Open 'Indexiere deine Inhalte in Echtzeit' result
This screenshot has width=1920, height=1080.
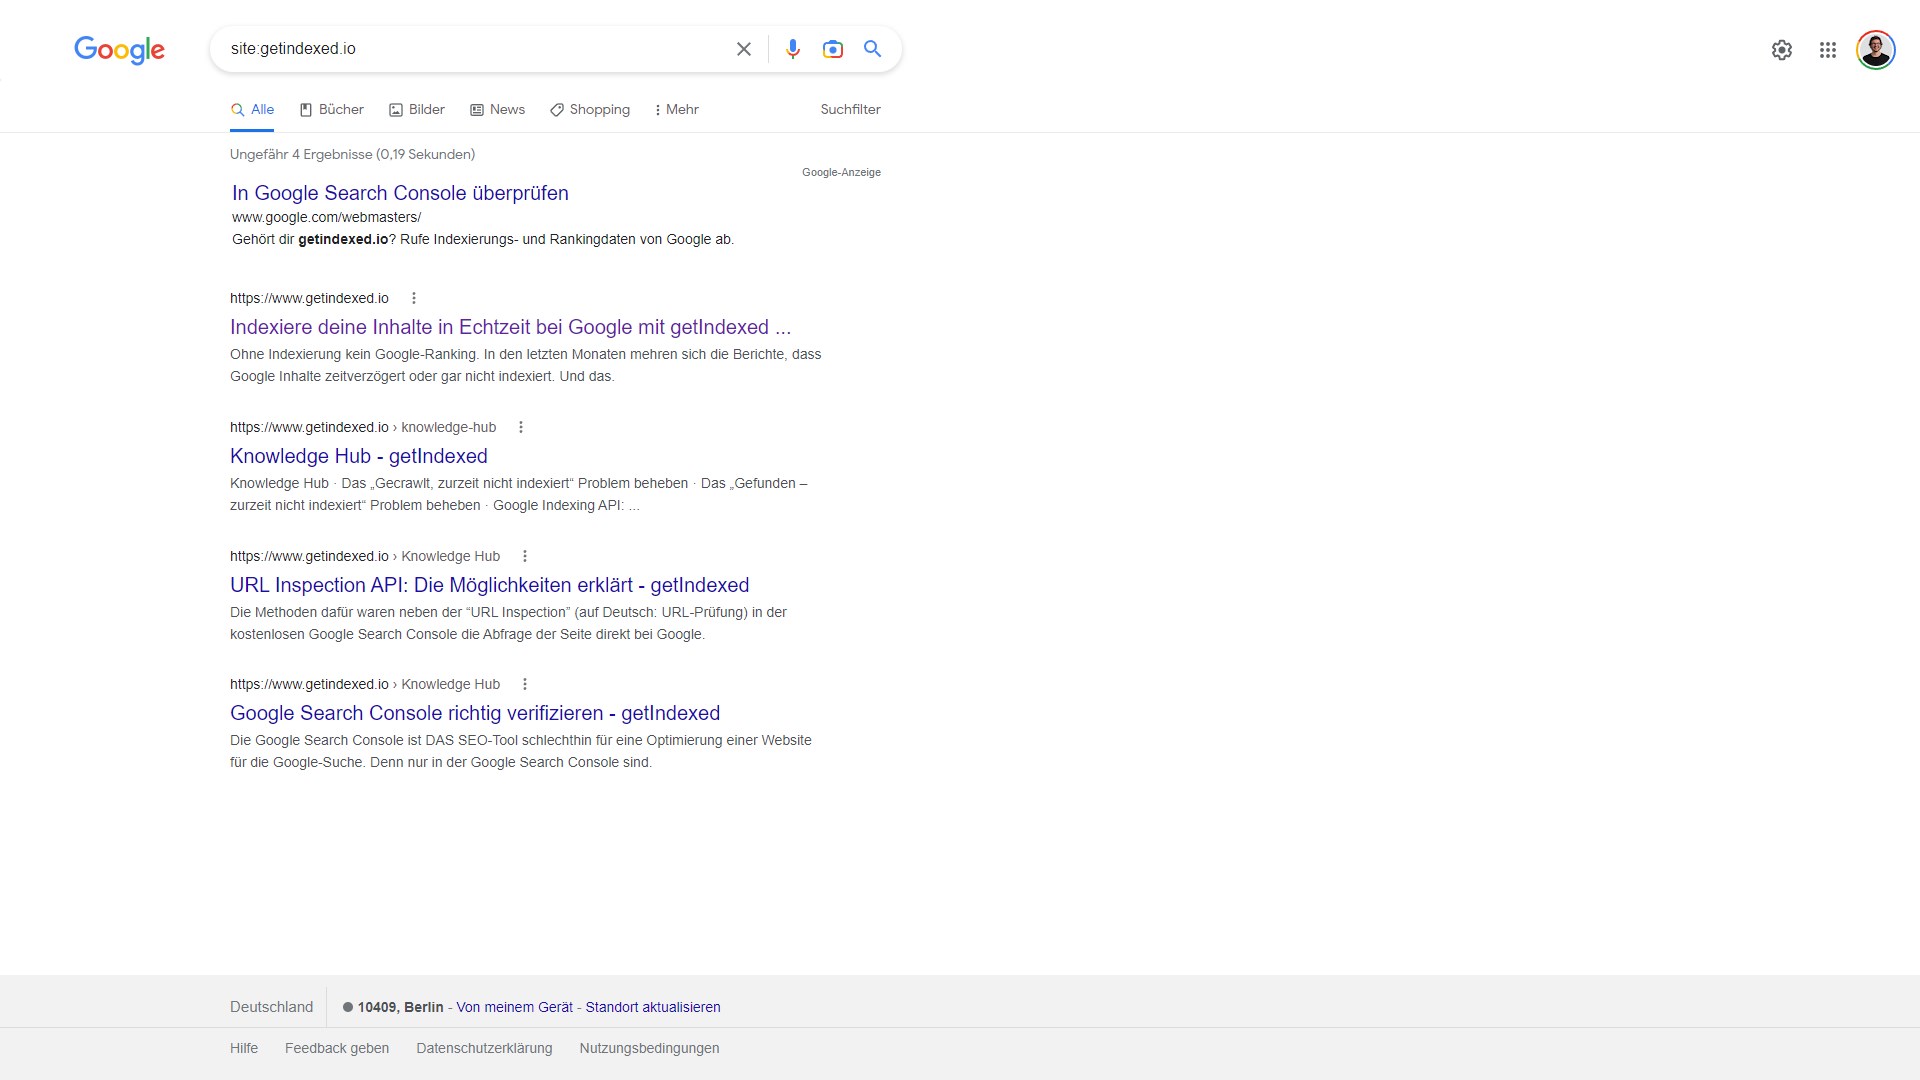click(x=510, y=327)
